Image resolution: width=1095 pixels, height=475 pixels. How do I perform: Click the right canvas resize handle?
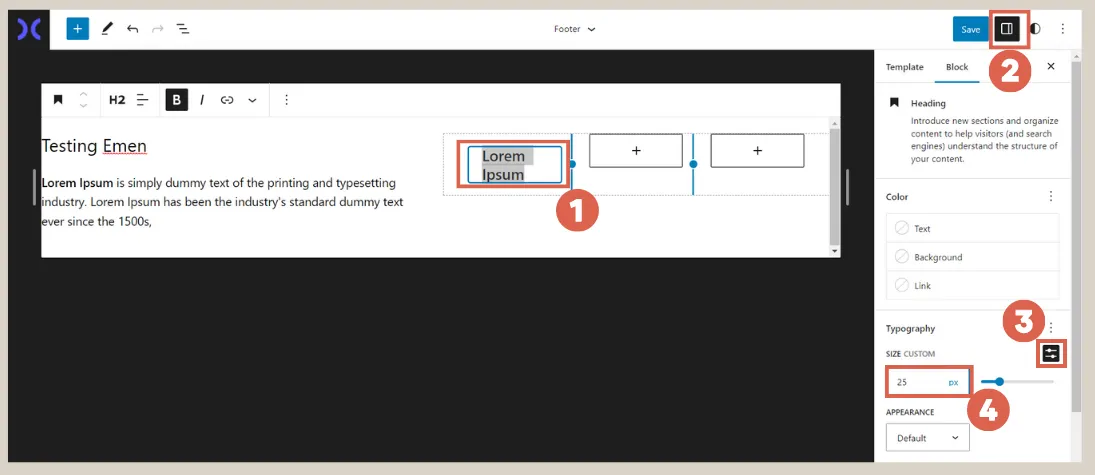(x=848, y=187)
